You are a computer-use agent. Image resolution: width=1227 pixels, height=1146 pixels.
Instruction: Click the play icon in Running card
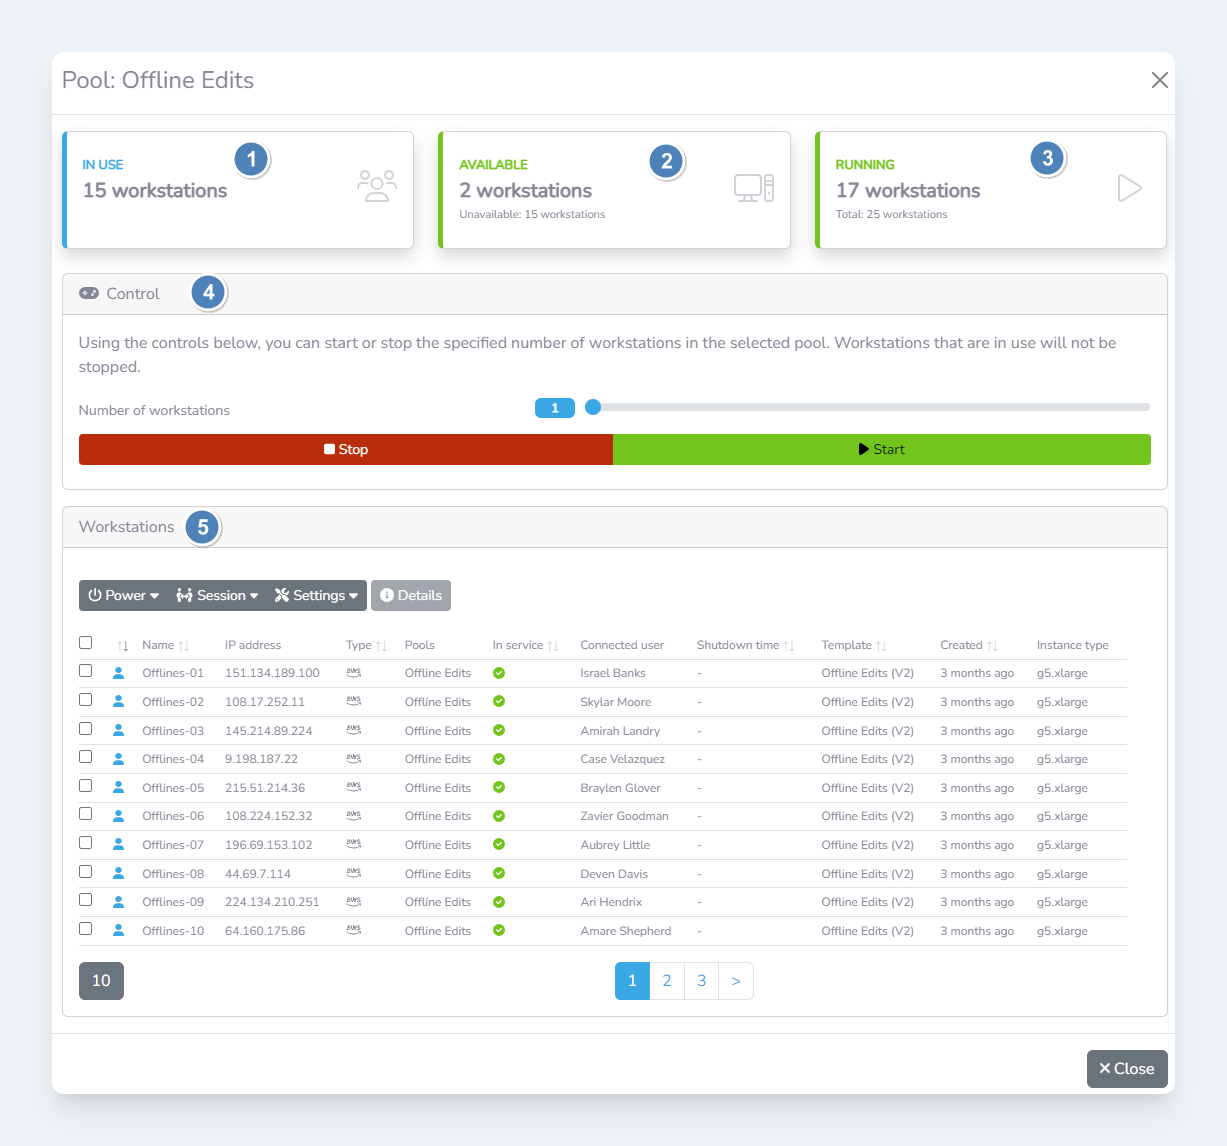coord(1129,188)
